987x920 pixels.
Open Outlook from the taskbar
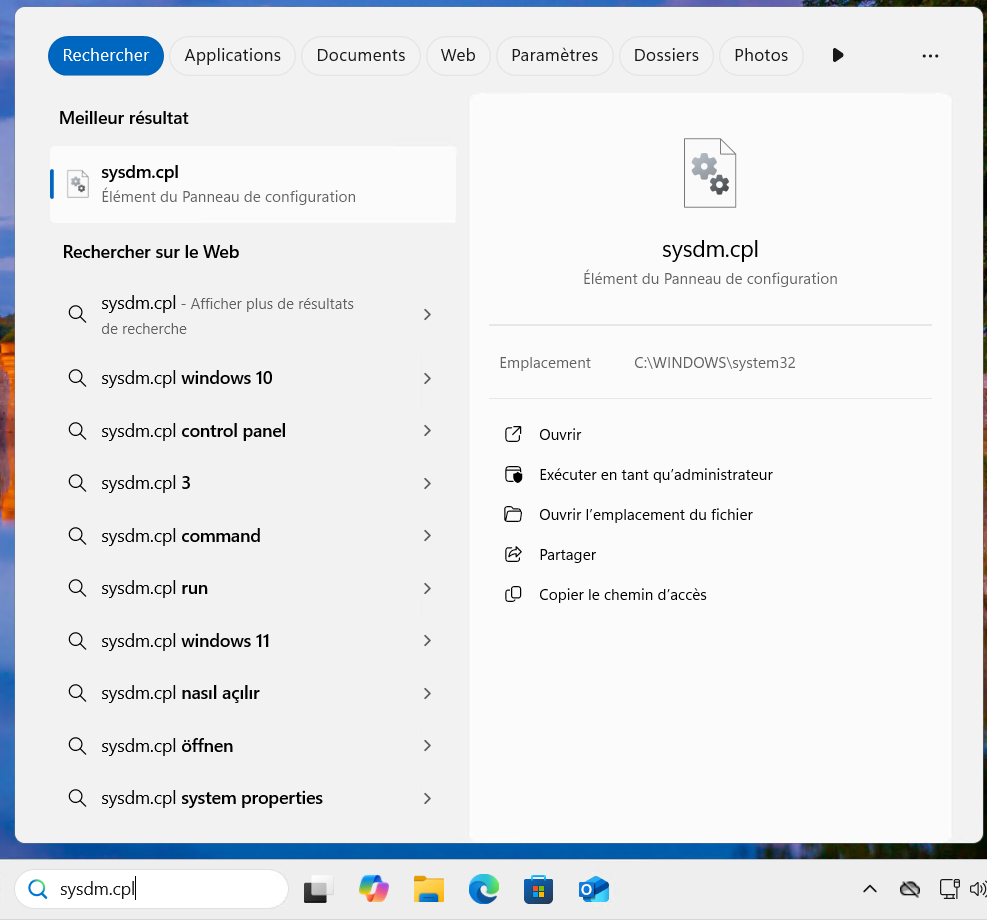593,889
